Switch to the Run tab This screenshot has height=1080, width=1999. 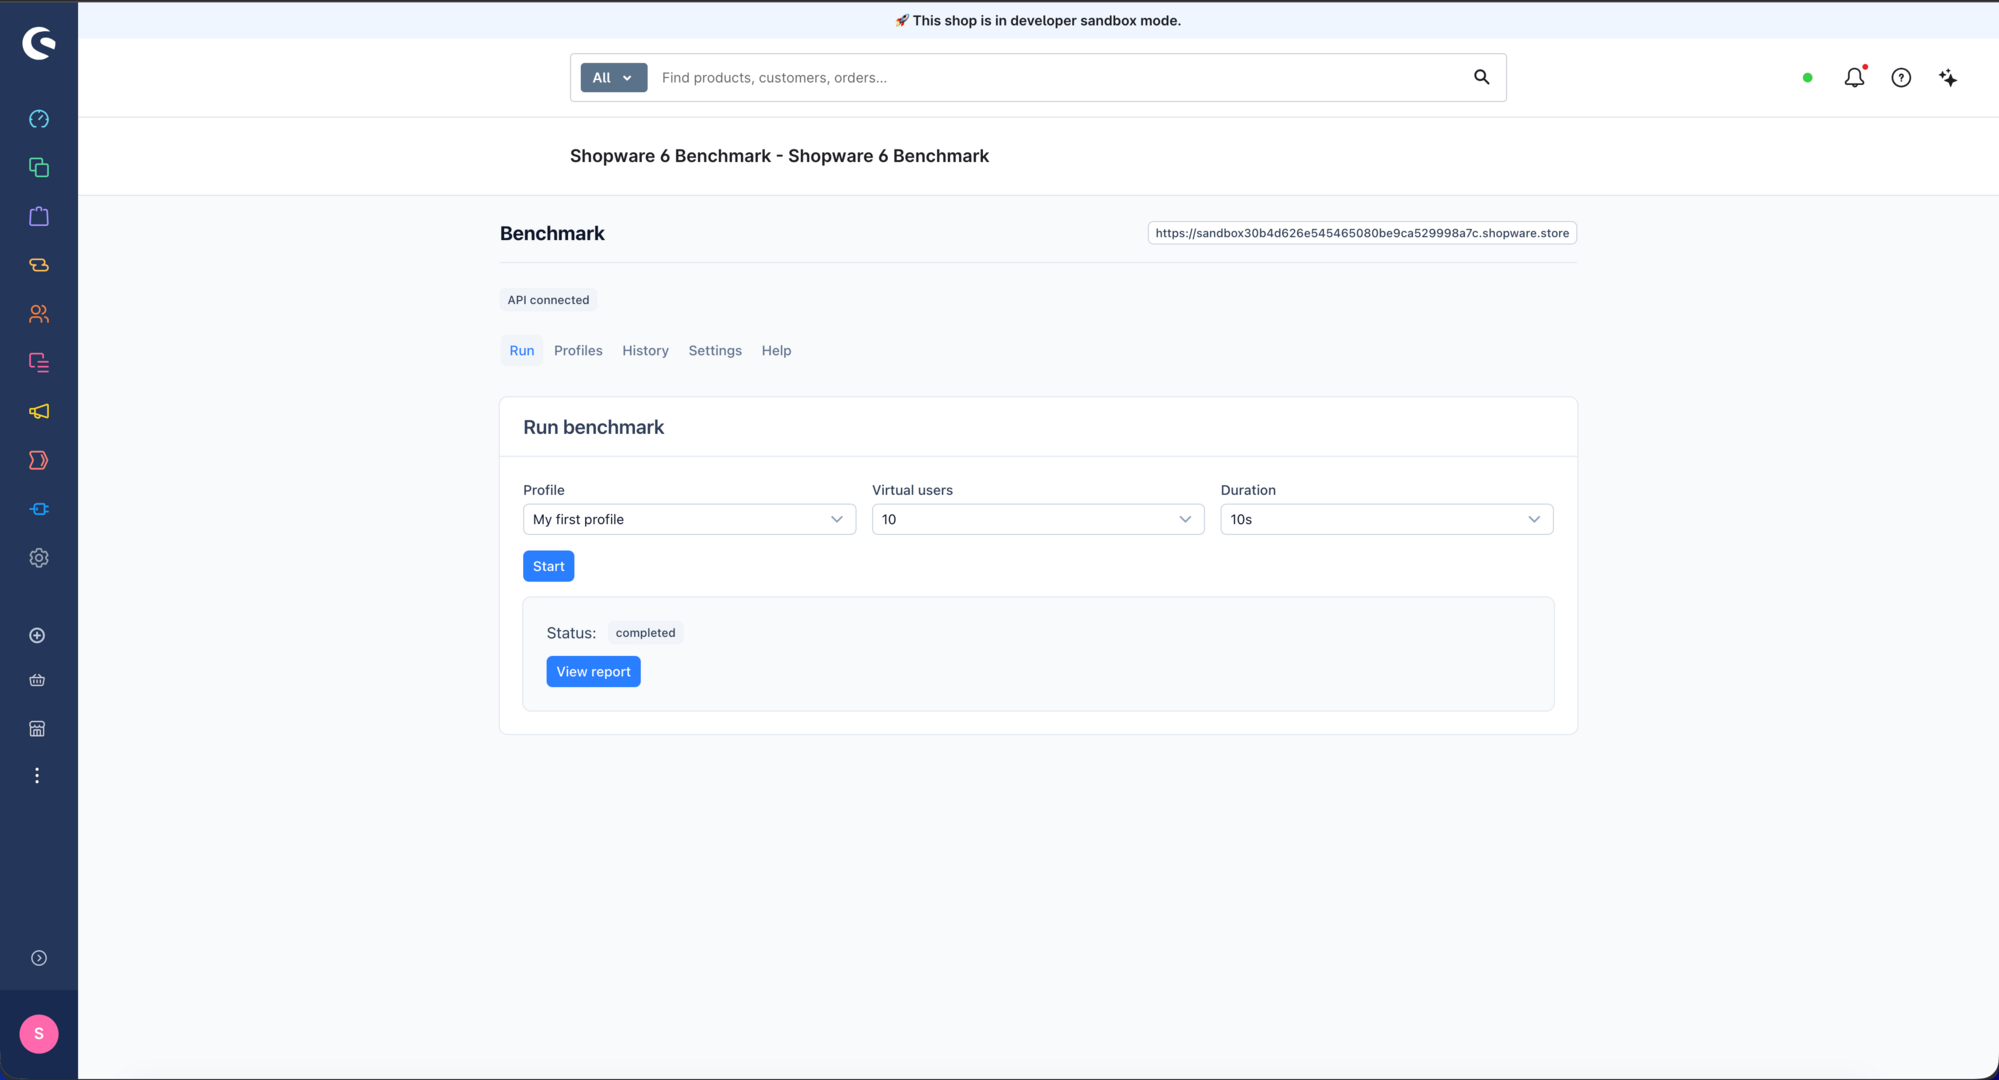coord(522,351)
